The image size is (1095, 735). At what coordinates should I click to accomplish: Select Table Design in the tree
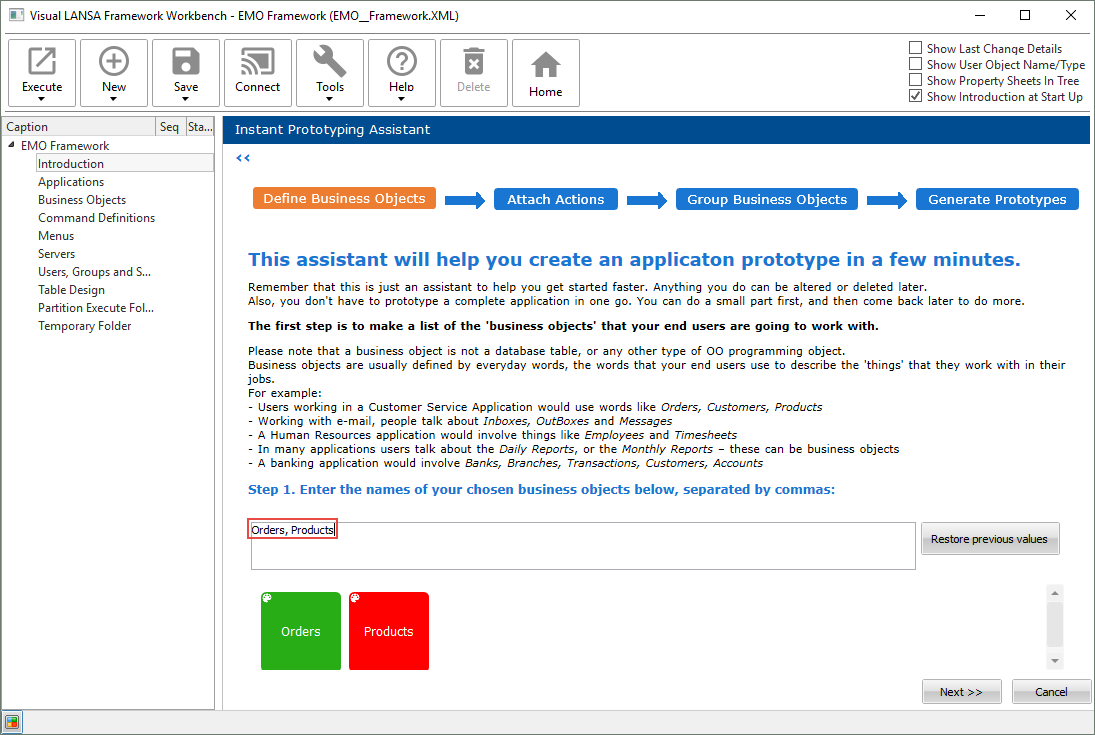71,290
